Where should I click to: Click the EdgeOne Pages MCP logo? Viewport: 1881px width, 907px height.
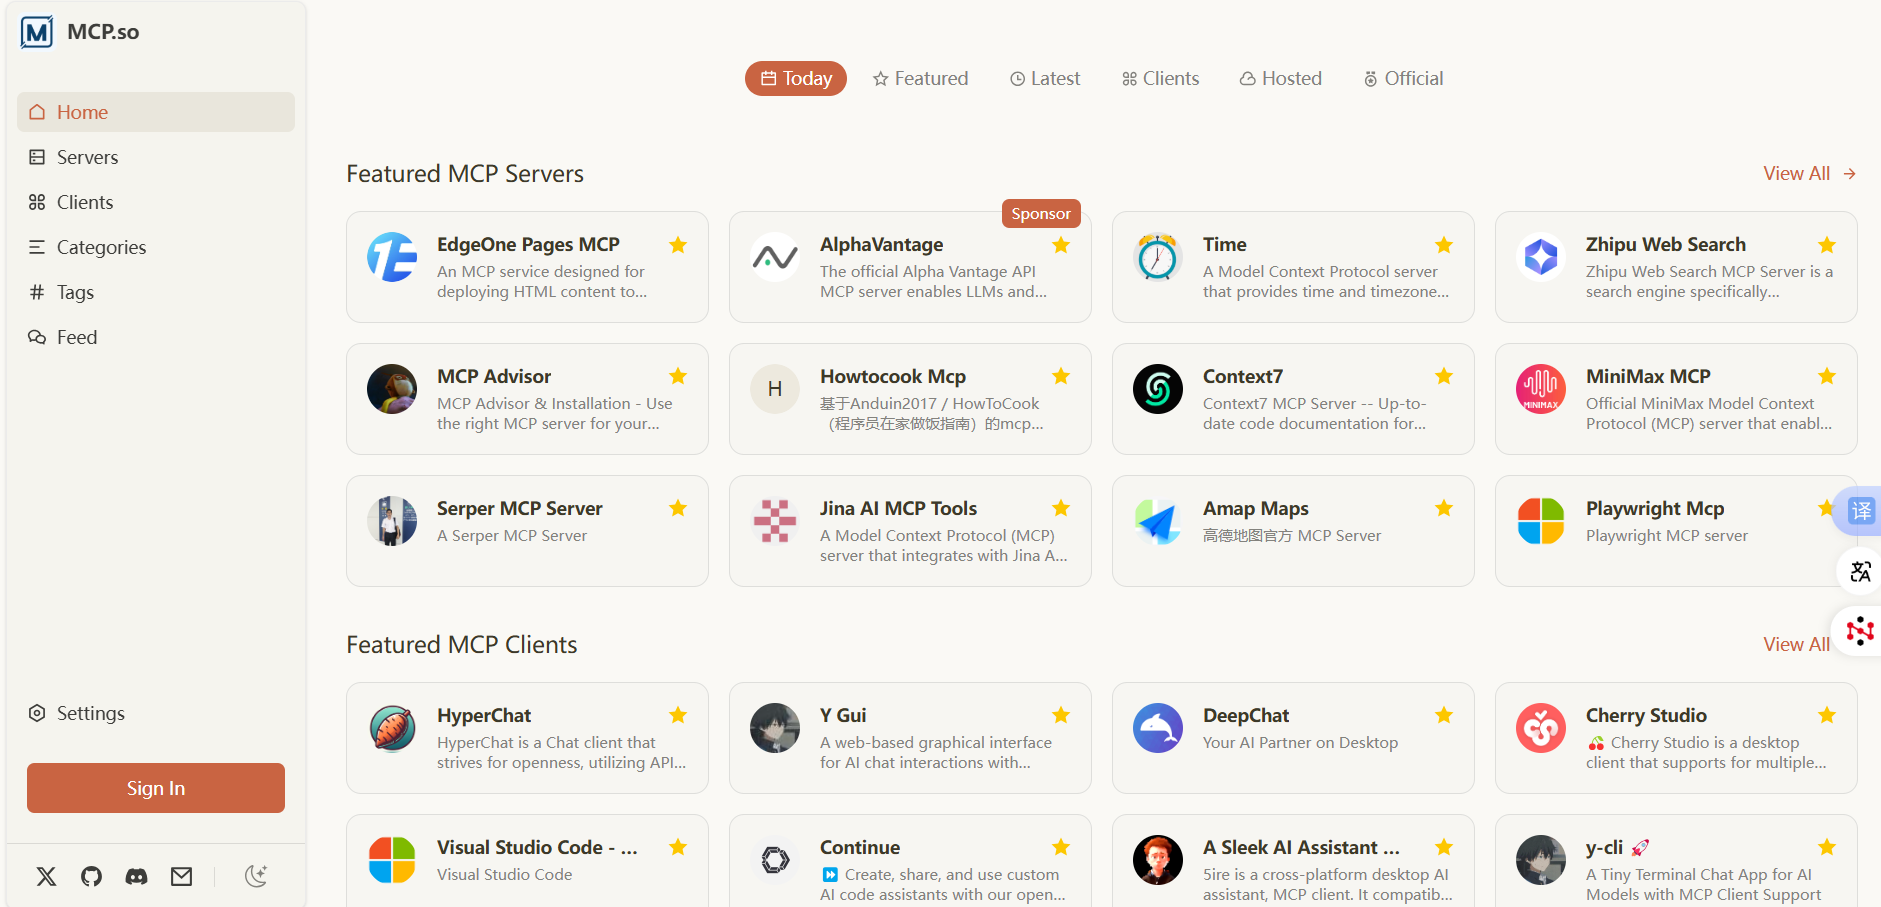[392, 257]
